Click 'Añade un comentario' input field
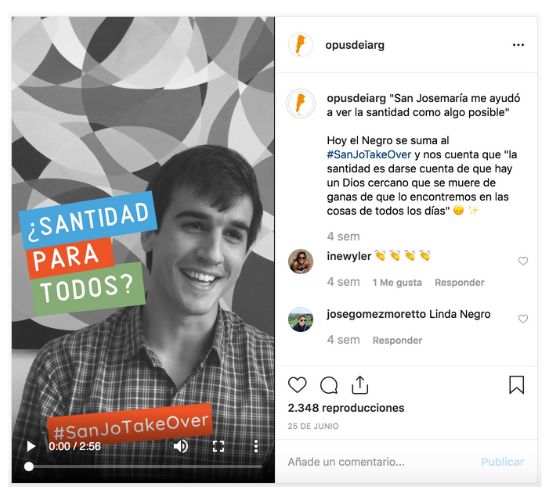The image size is (550, 500). click(381, 462)
